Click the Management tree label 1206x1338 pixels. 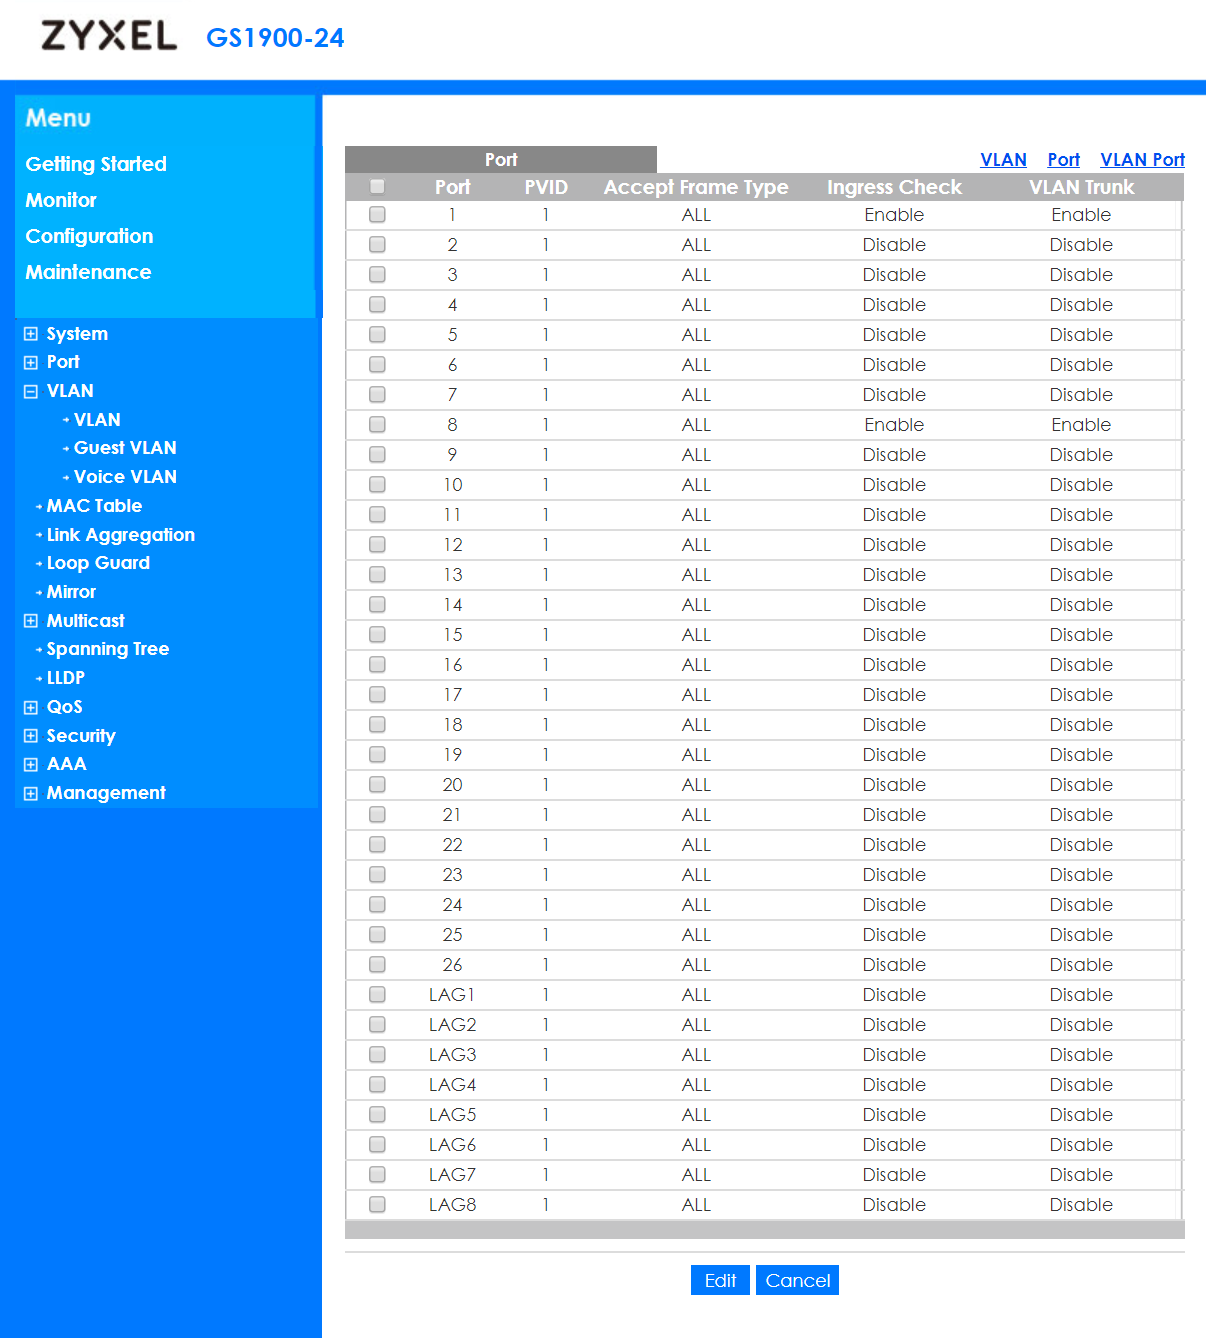tap(106, 793)
